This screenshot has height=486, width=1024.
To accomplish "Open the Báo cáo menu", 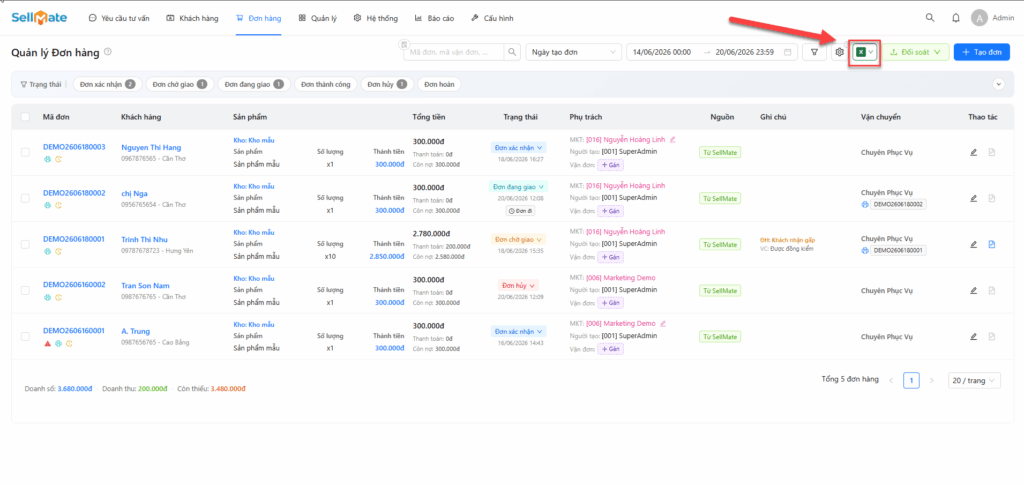I will pos(434,18).
